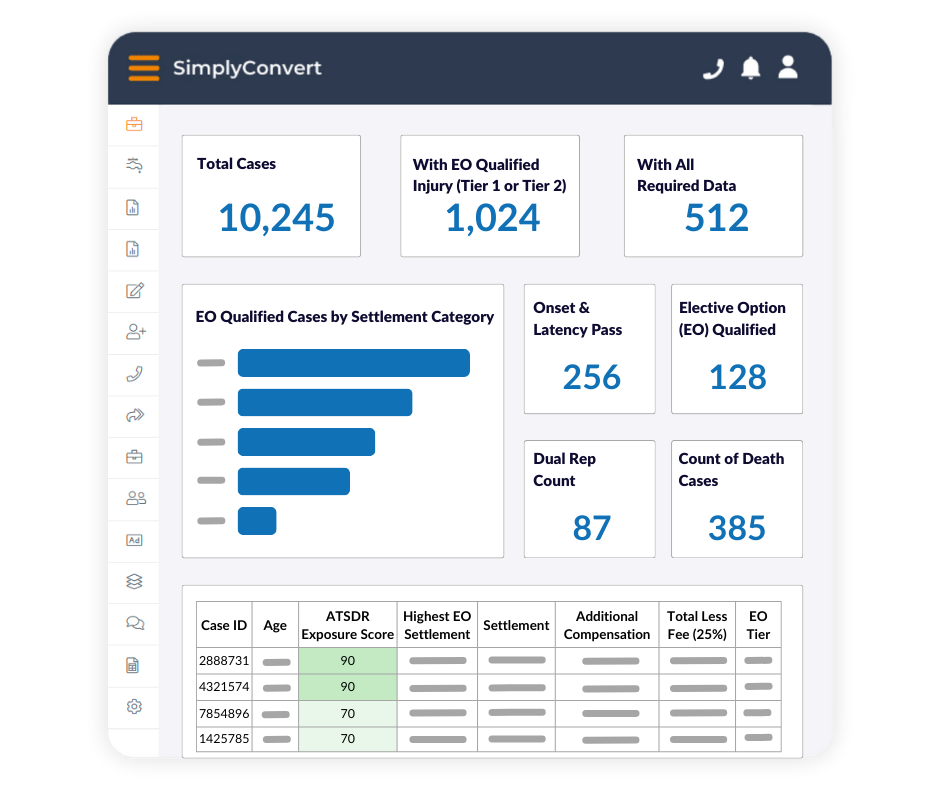Click the EO Tier column header
Viewport: 940px width, 788px height.
point(758,625)
